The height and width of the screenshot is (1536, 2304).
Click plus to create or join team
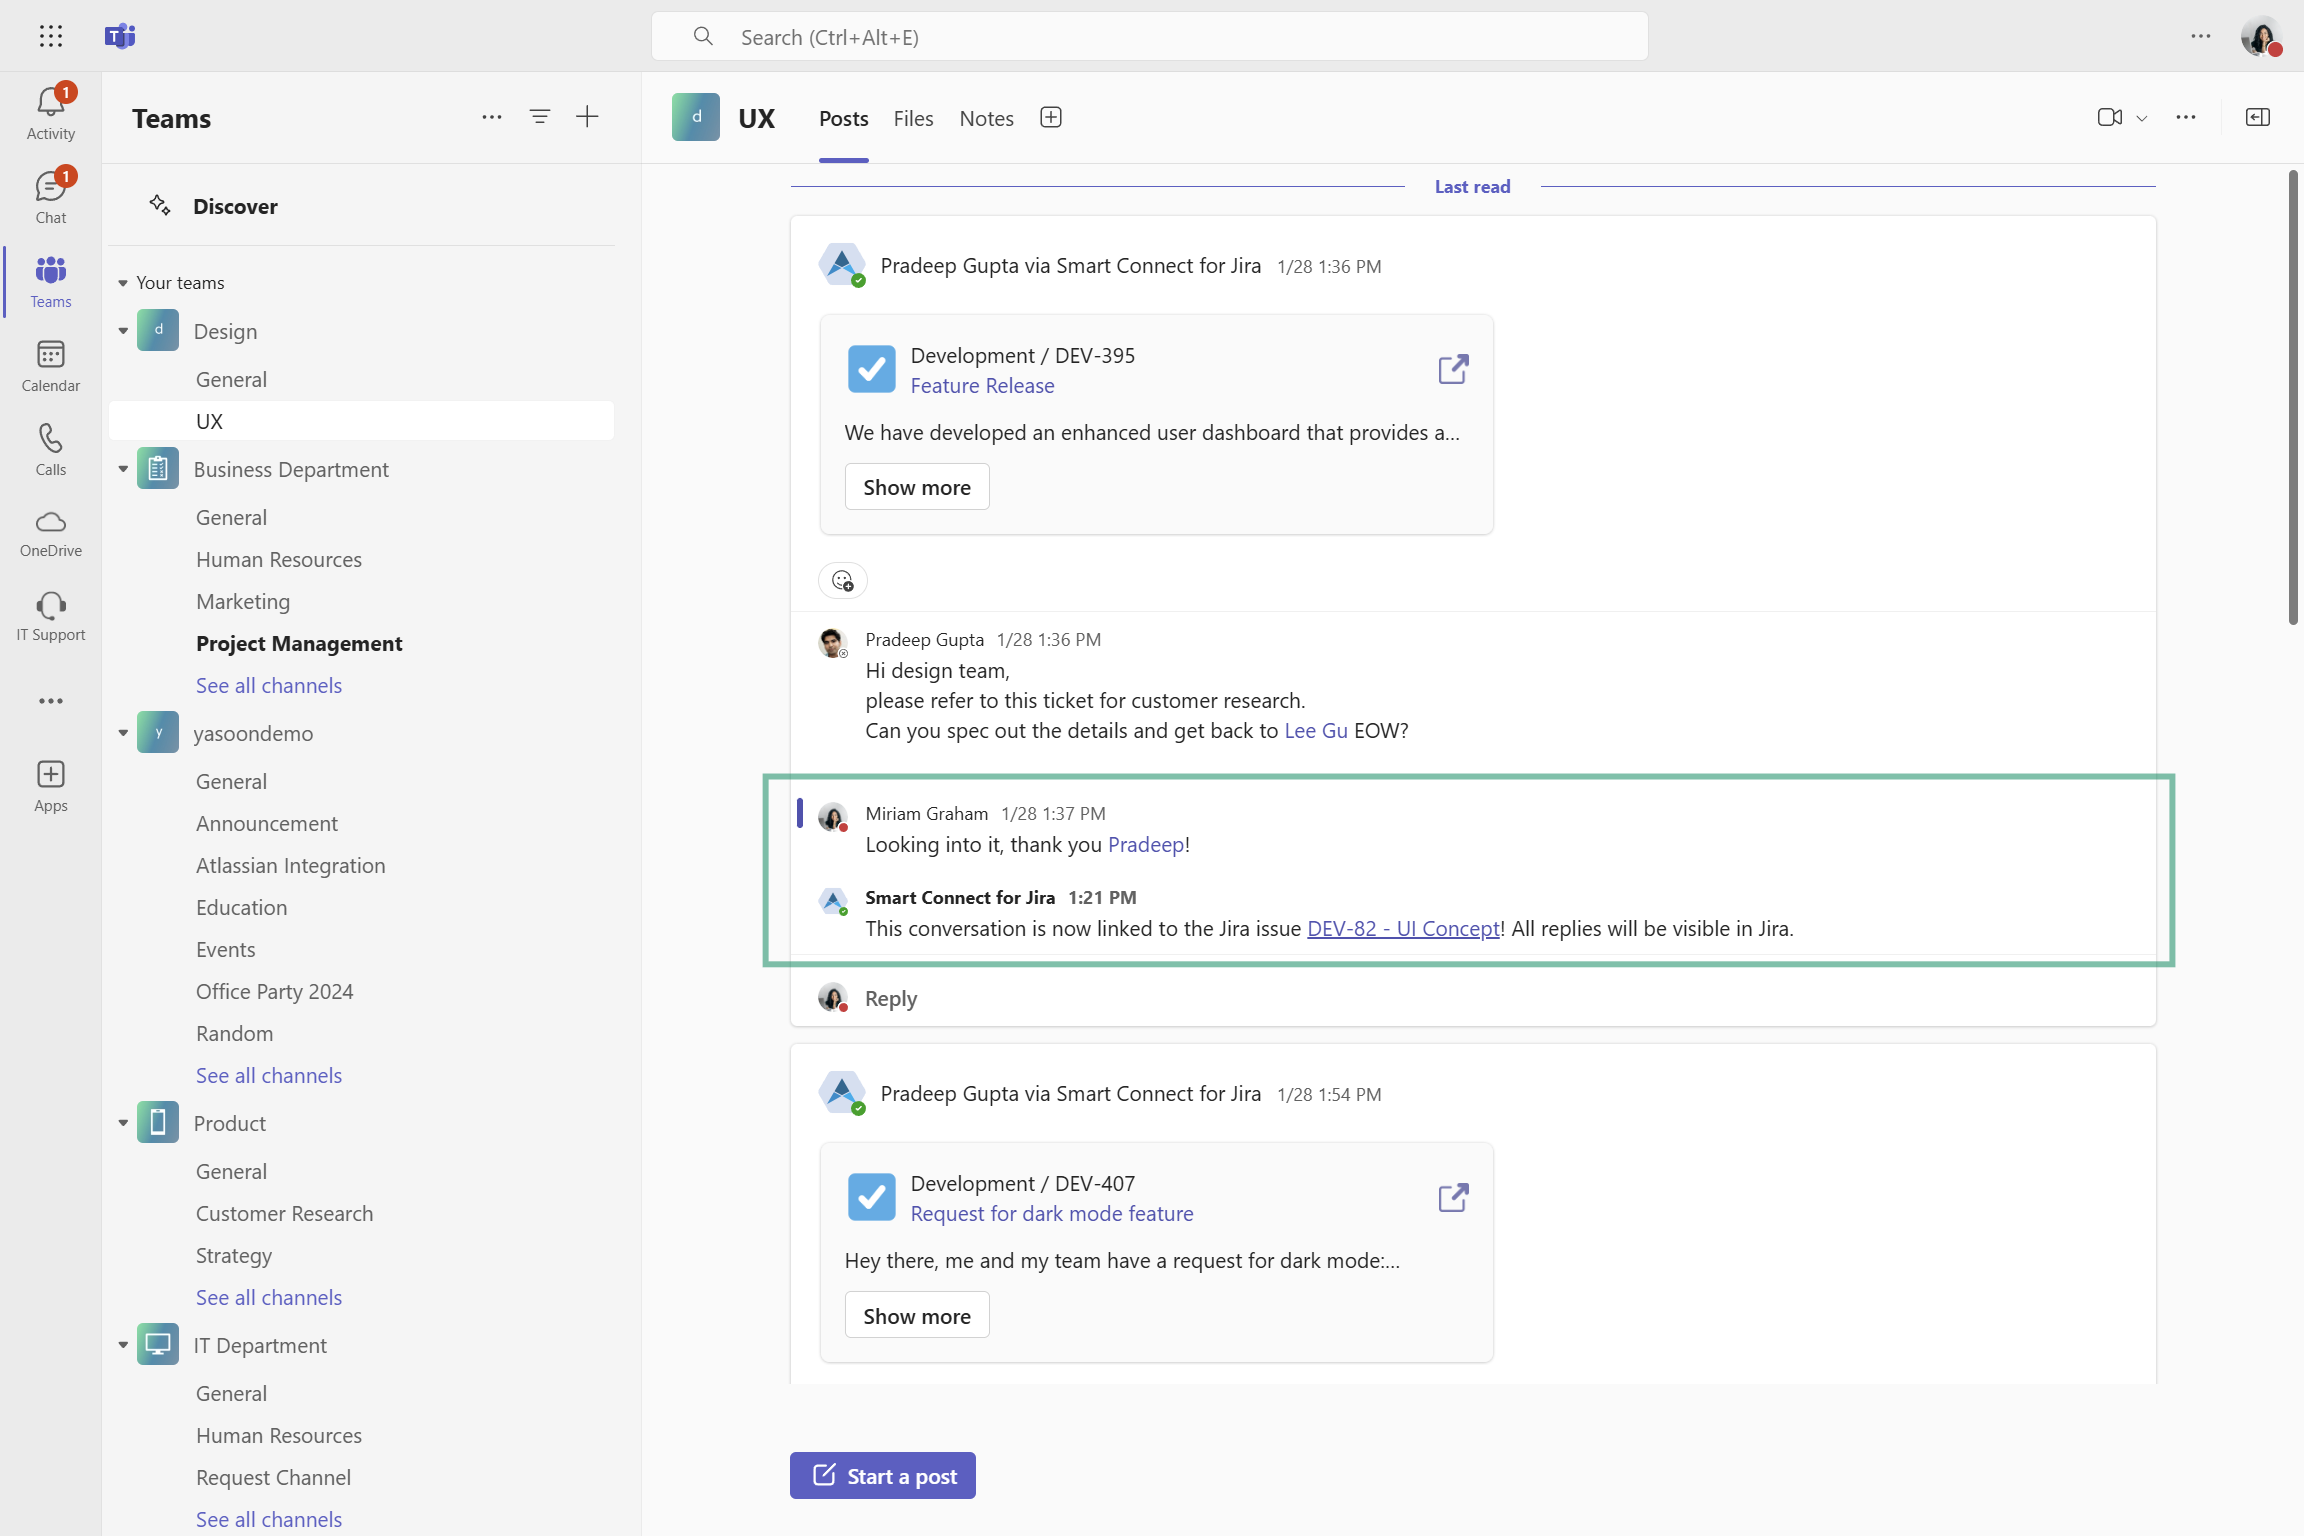[587, 117]
